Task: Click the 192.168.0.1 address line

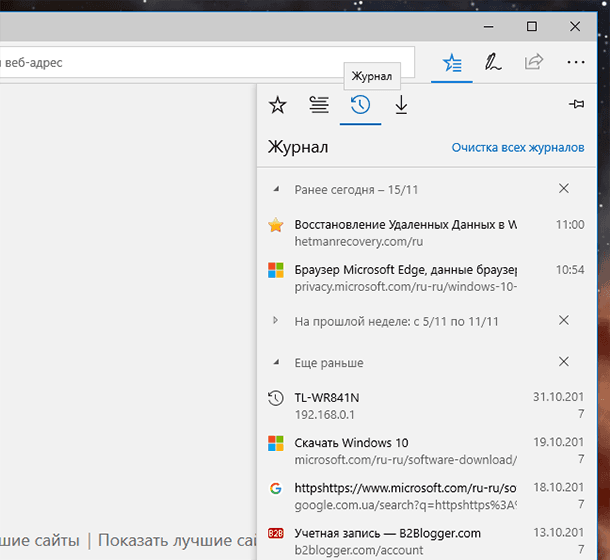Action: (x=324, y=415)
